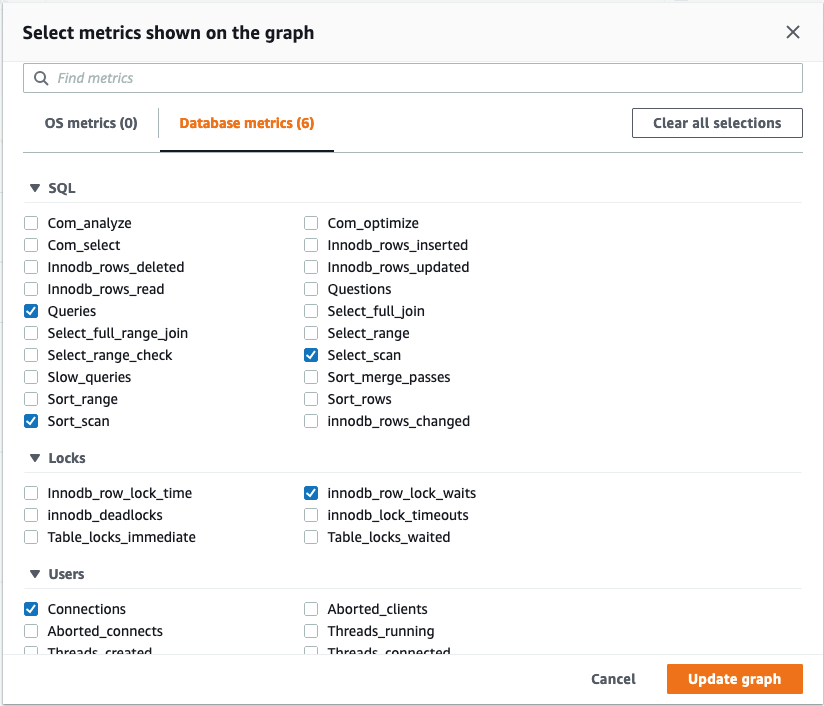Collapse the Users section
This screenshot has width=824, height=706.
coord(35,574)
